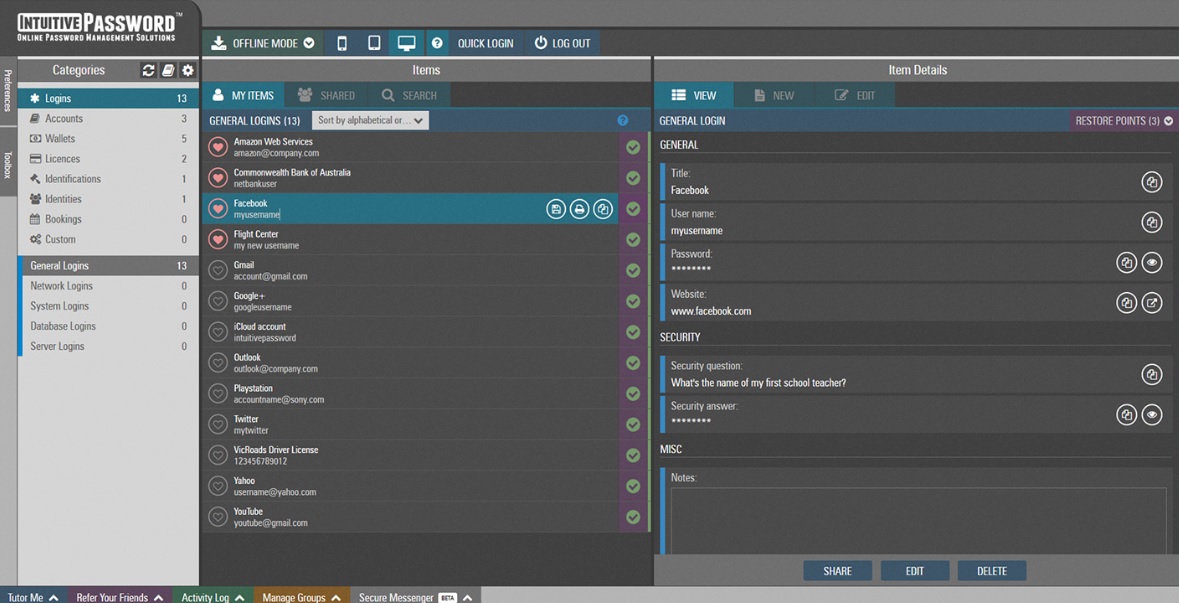This screenshot has height=603, width=1179.
Task: Print the selected Facebook item
Action: point(579,209)
